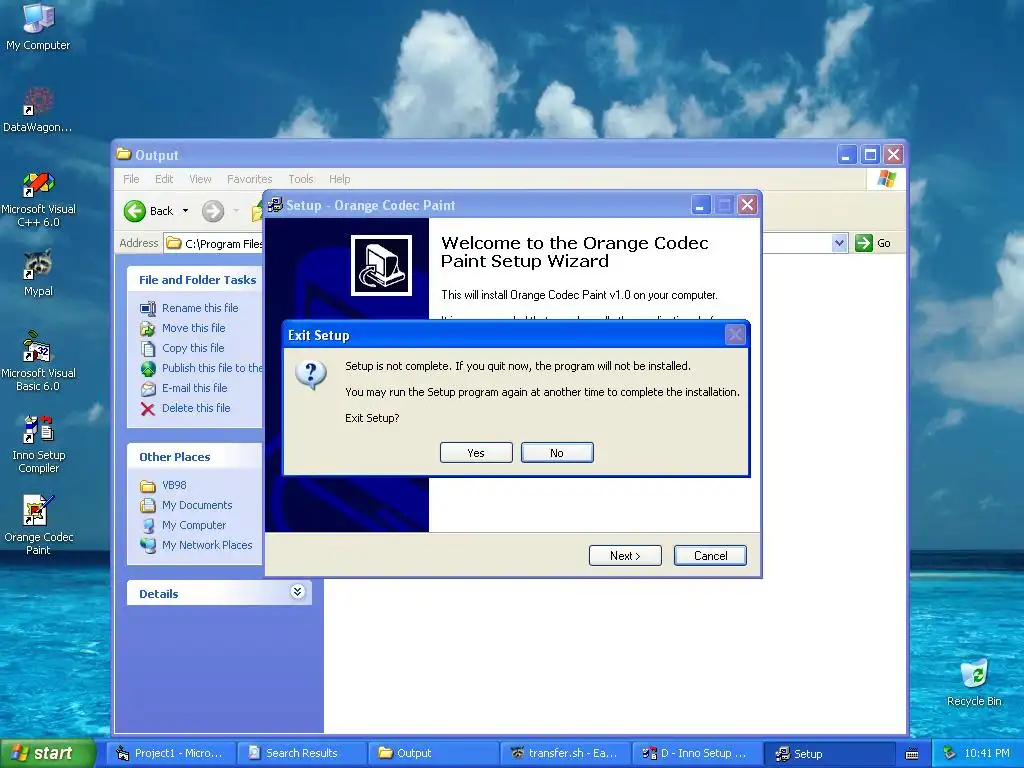Click the system tray network icon
The width and height of the screenshot is (1024, 768).
(x=949, y=754)
